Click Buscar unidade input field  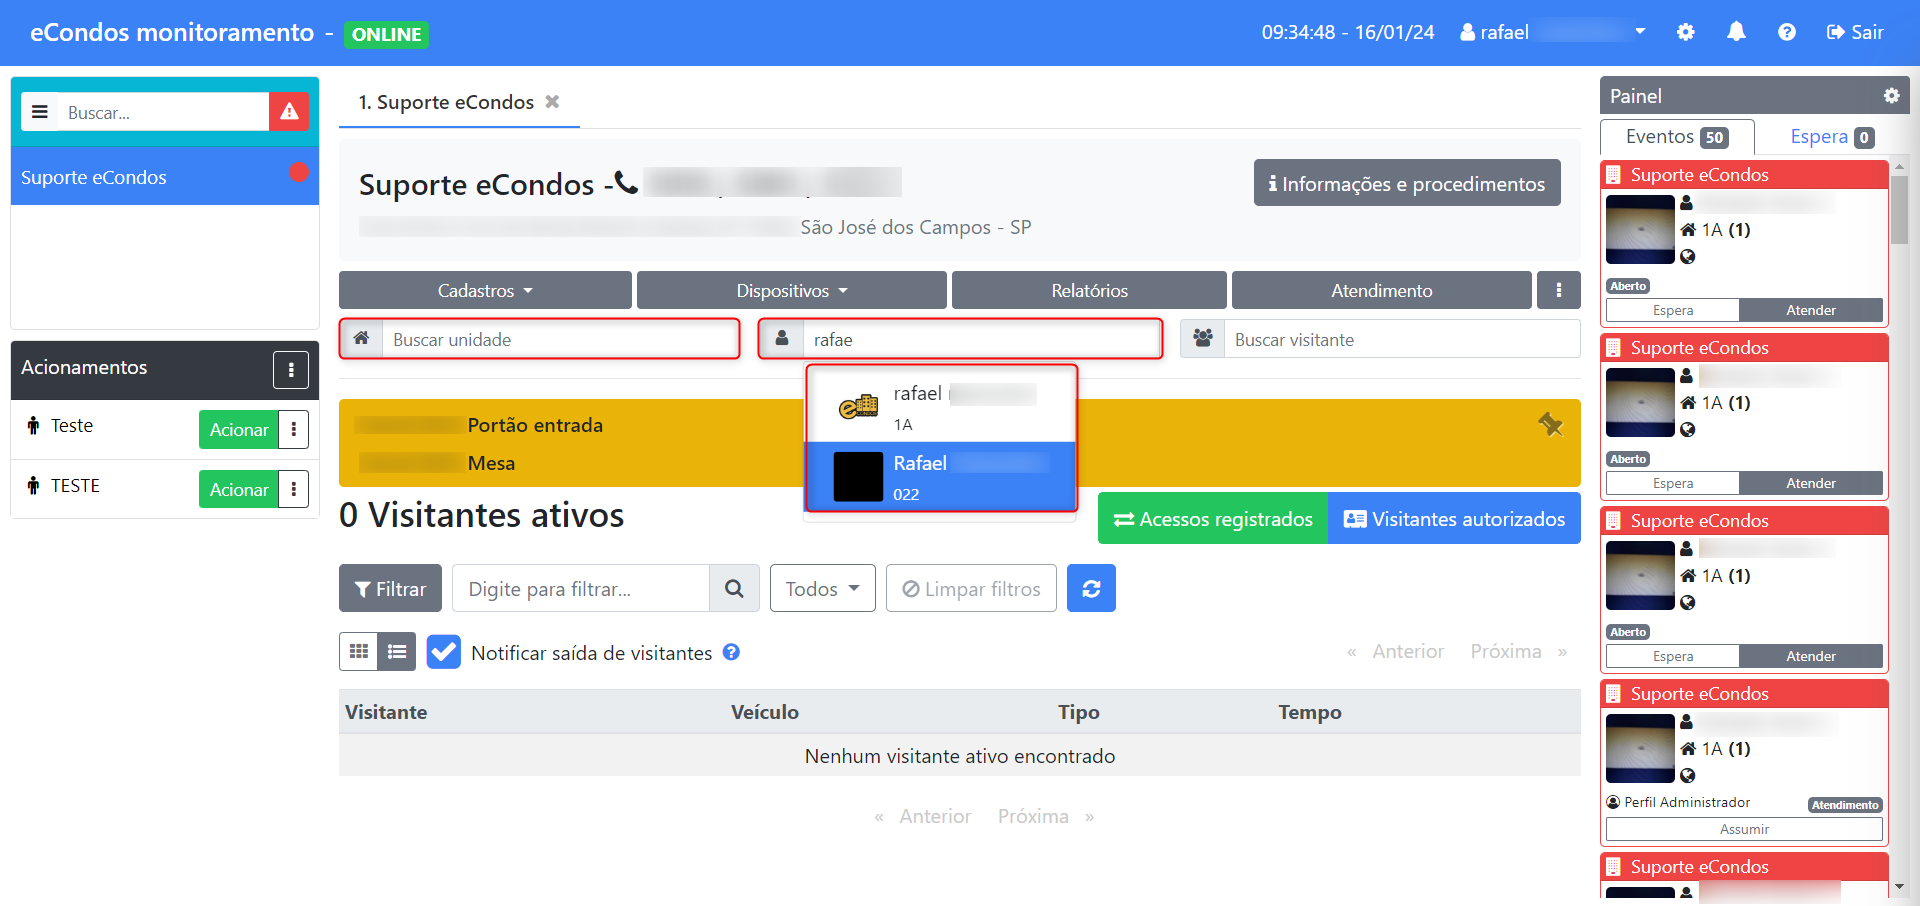click(560, 339)
